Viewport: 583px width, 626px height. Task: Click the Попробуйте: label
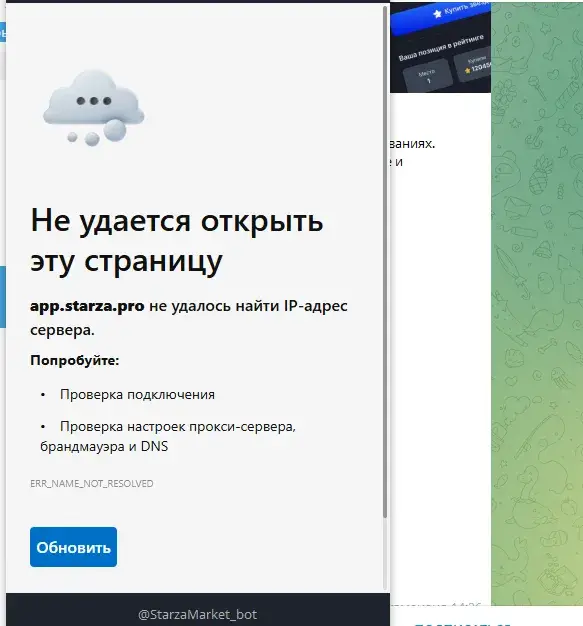click(x=75, y=361)
